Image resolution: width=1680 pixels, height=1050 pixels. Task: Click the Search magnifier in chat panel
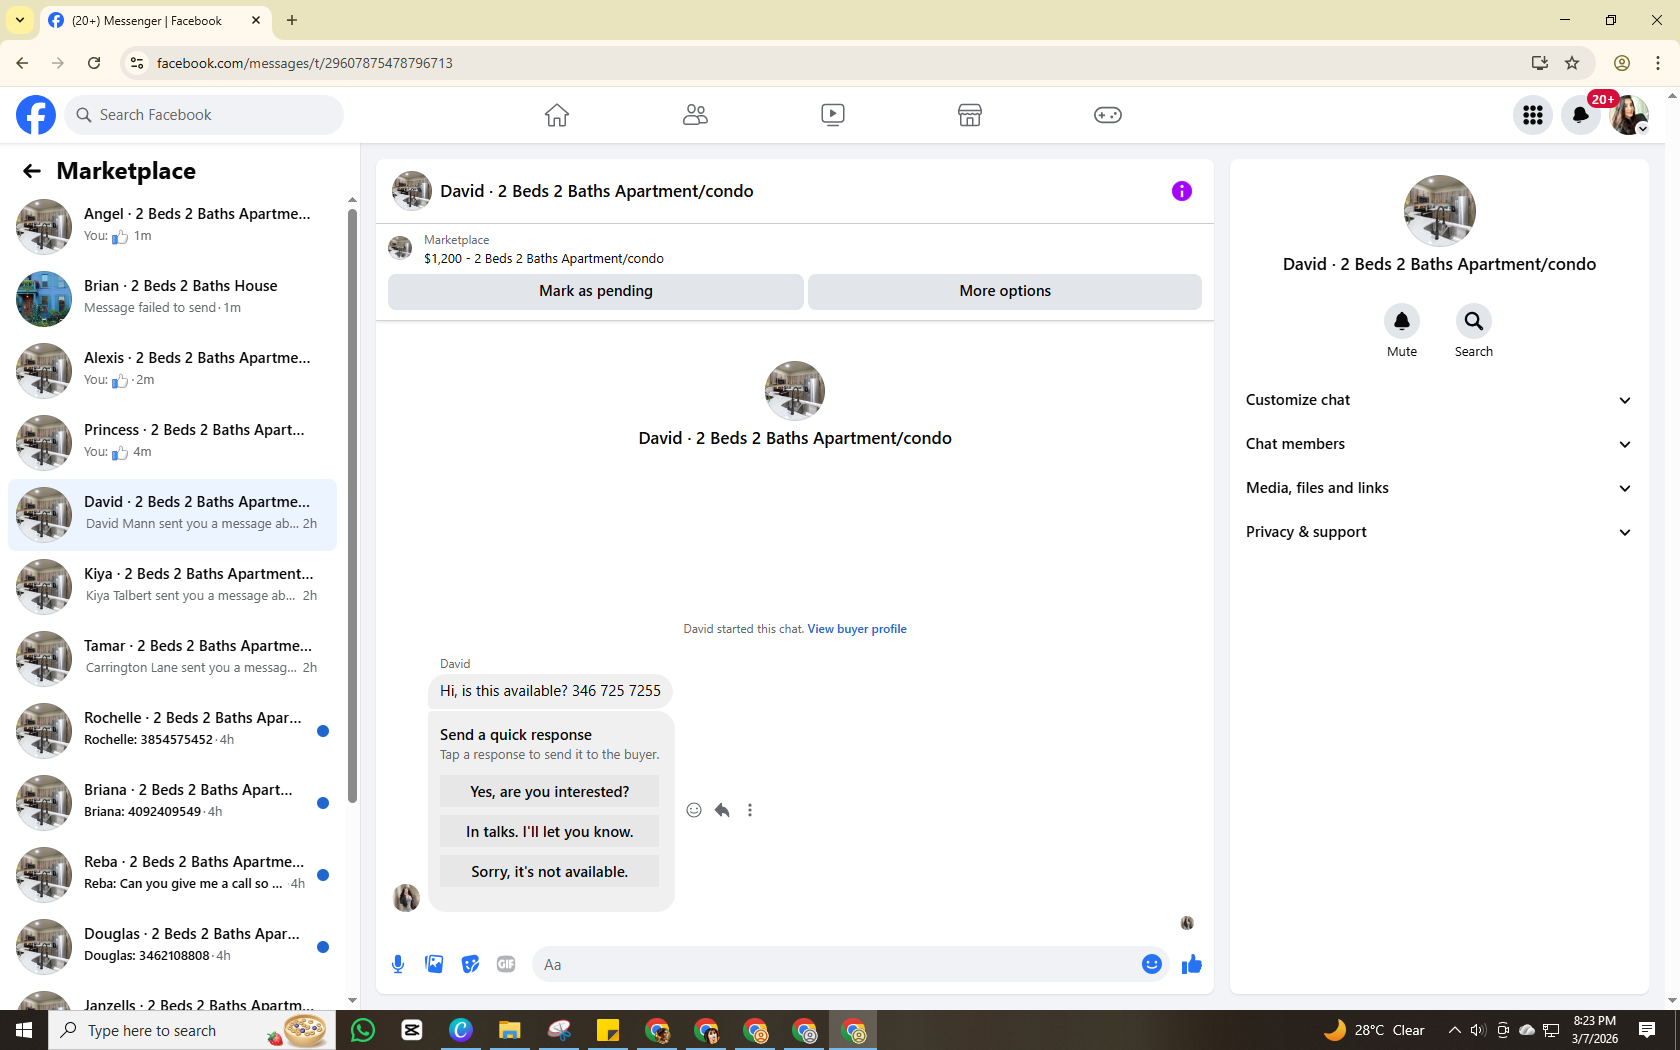point(1474,321)
